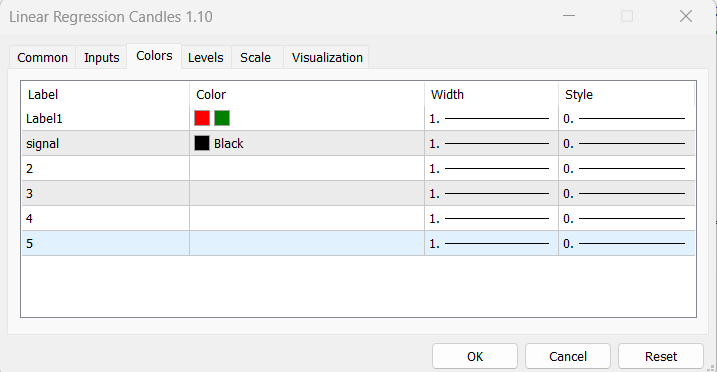Open style selector for signal row
The width and height of the screenshot is (717, 372).
626,143
